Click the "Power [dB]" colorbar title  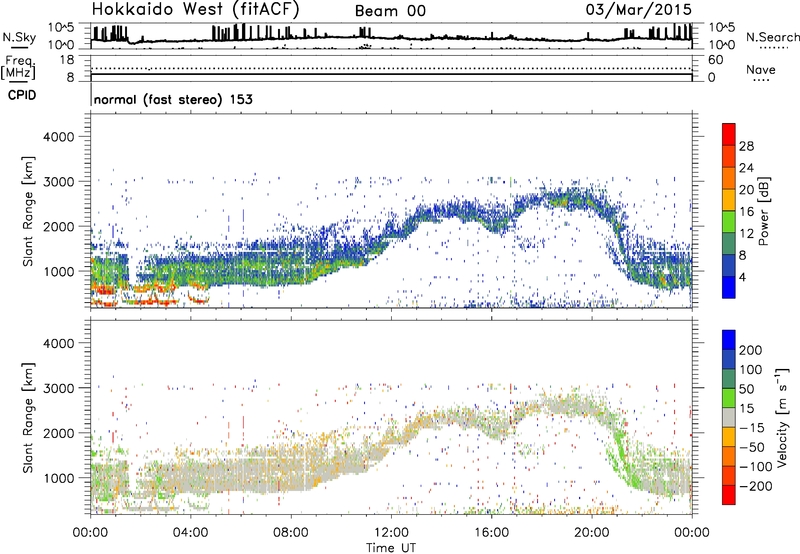click(764, 211)
